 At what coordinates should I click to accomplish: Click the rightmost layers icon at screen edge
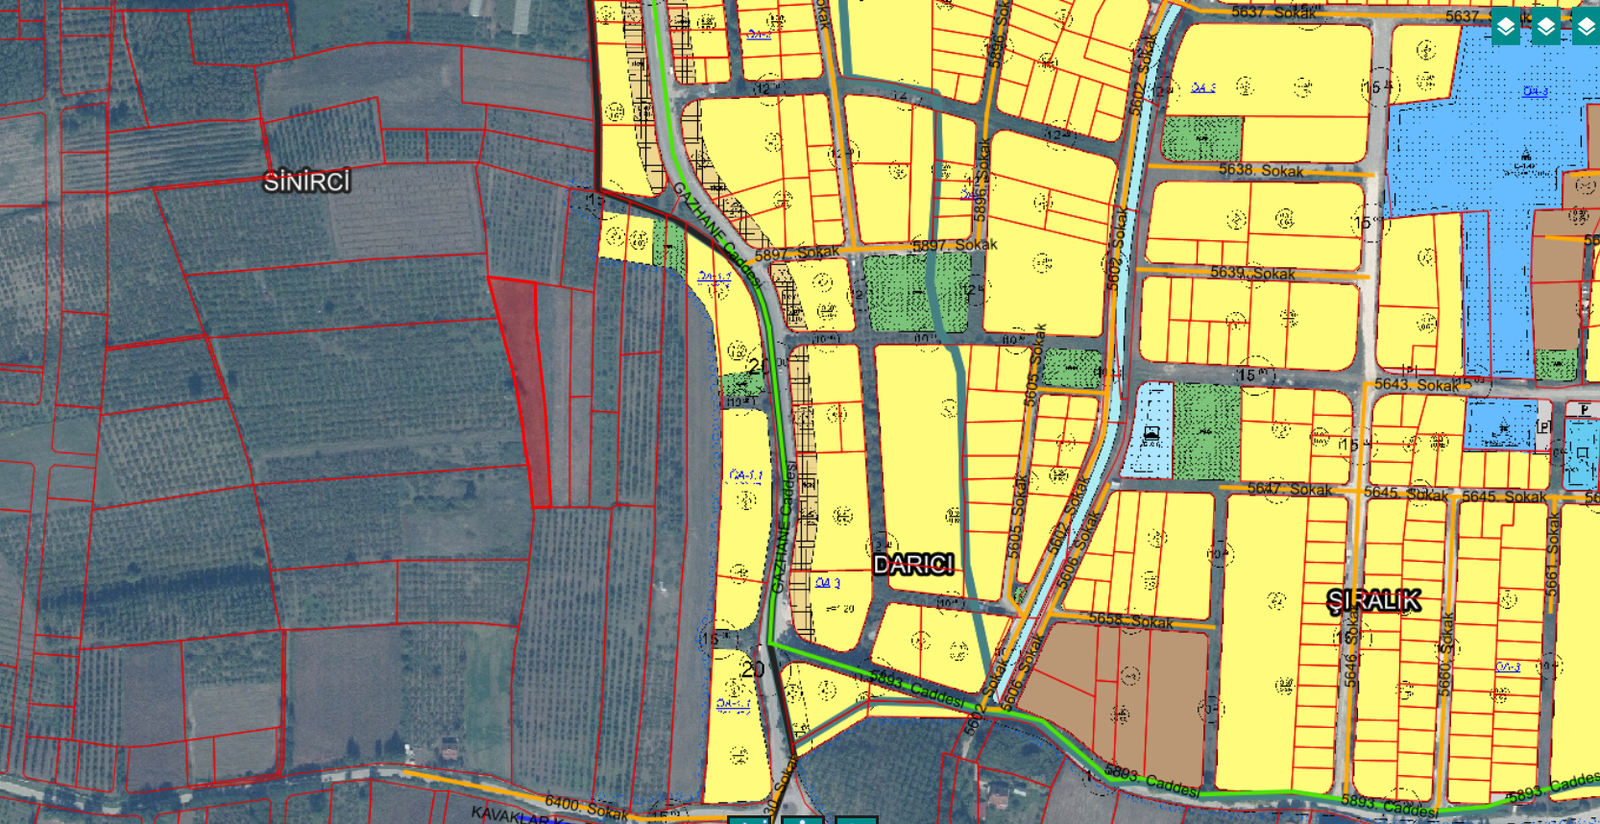click(1586, 27)
